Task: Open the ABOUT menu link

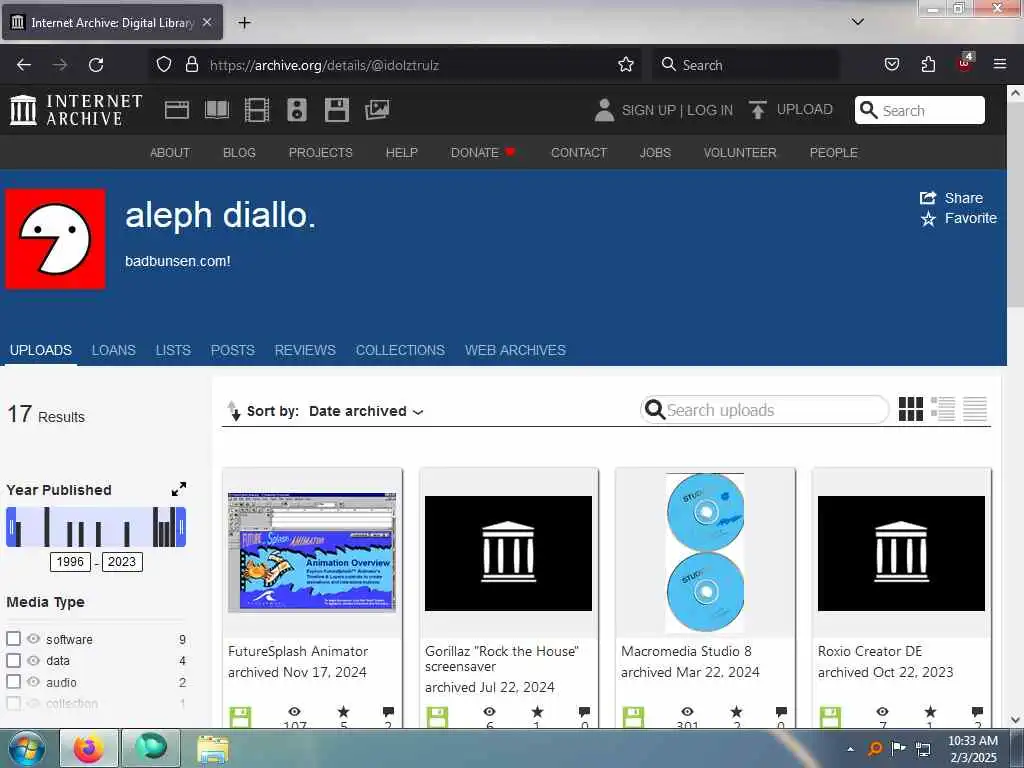Action: [x=170, y=152]
